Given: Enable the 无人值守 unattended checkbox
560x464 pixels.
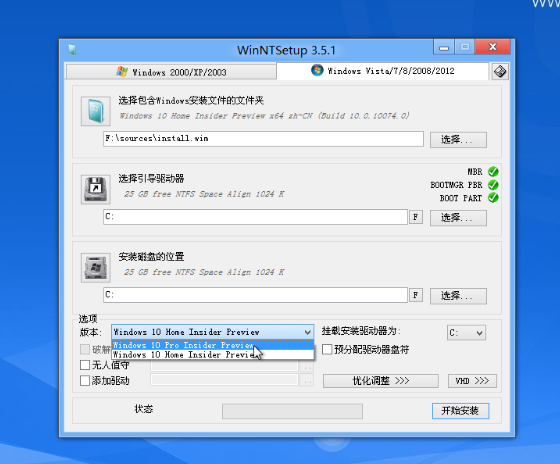Looking at the screenshot, I should [x=85, y=365].
